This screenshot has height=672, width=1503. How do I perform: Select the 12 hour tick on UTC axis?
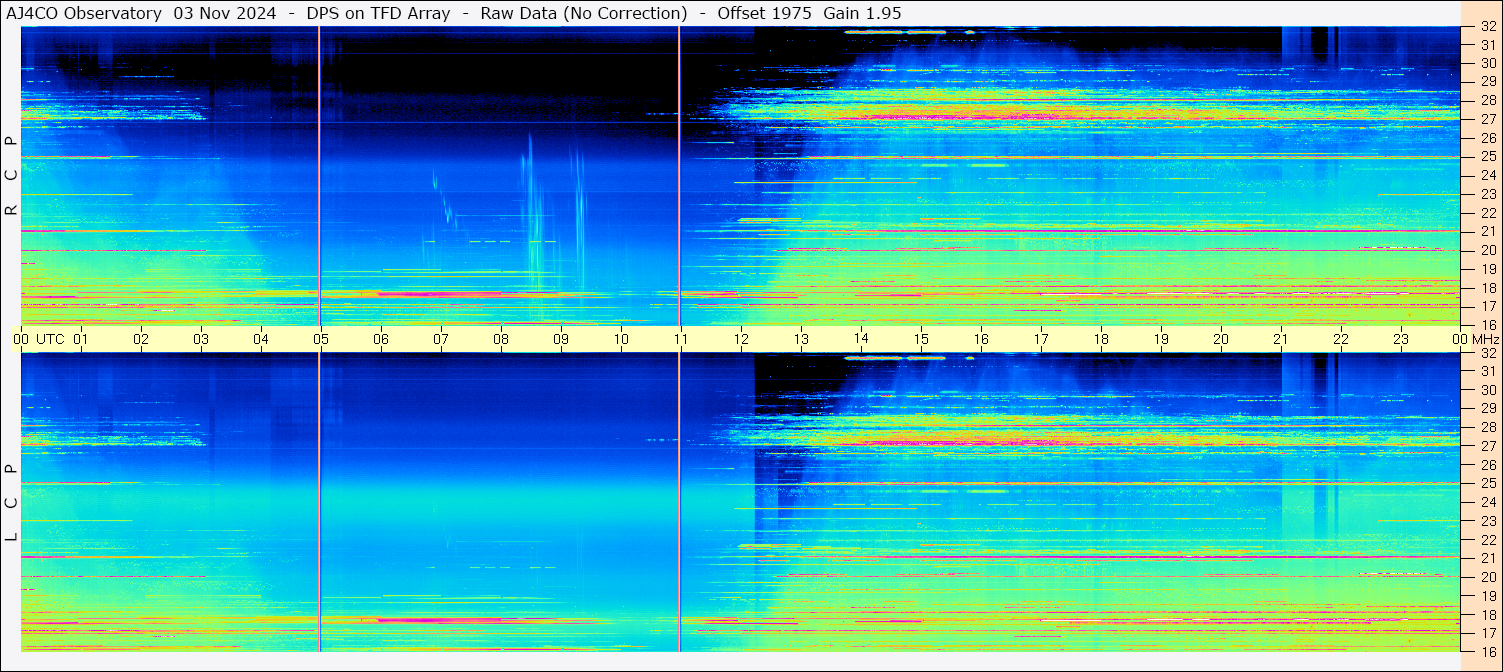pos(741,339)
